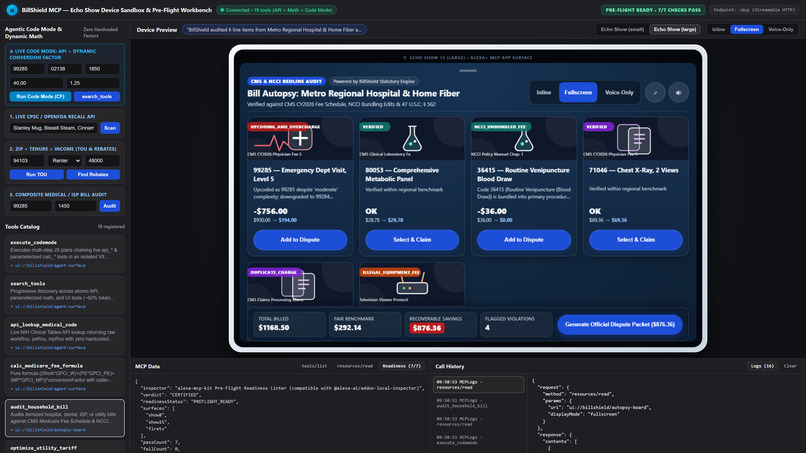Open the tools/list tab in MCP Data

pos(314,366)
